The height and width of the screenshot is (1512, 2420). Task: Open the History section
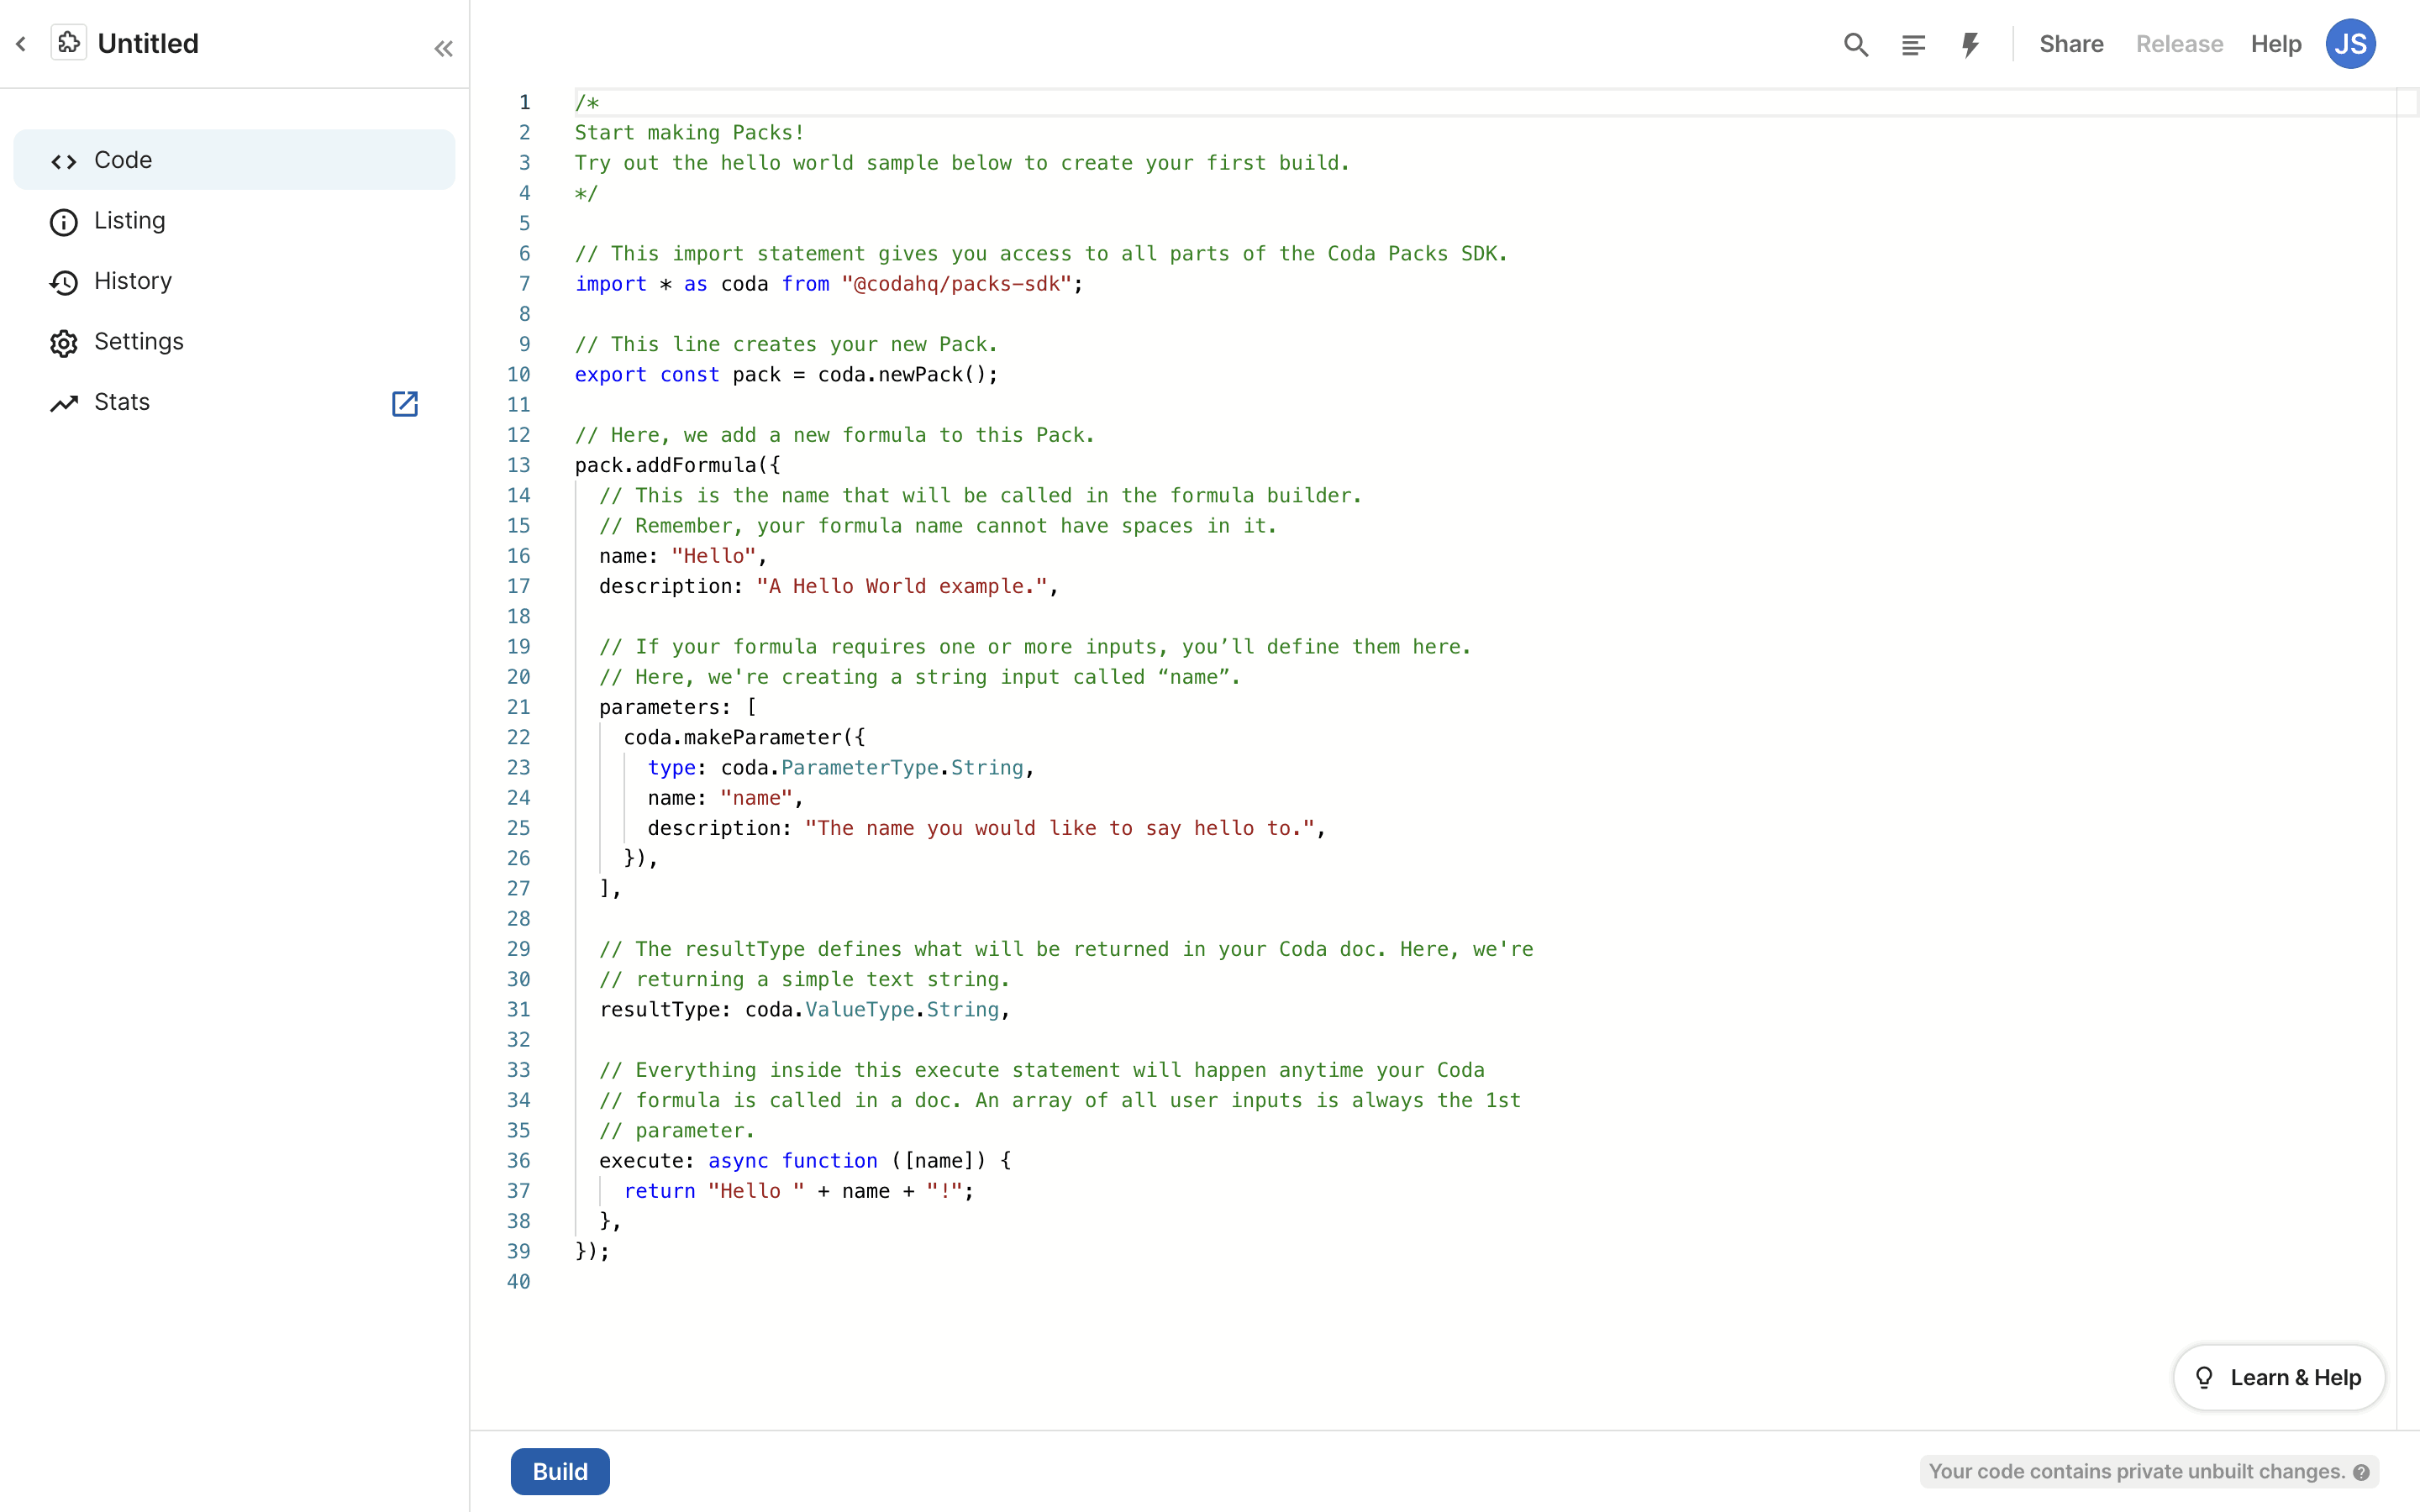[133, 282]
